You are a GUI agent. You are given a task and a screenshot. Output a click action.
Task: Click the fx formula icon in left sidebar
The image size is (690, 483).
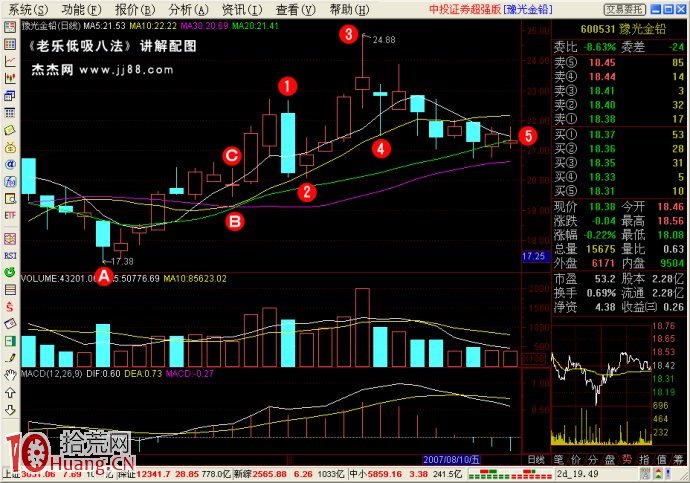click(x=10, y=181)
